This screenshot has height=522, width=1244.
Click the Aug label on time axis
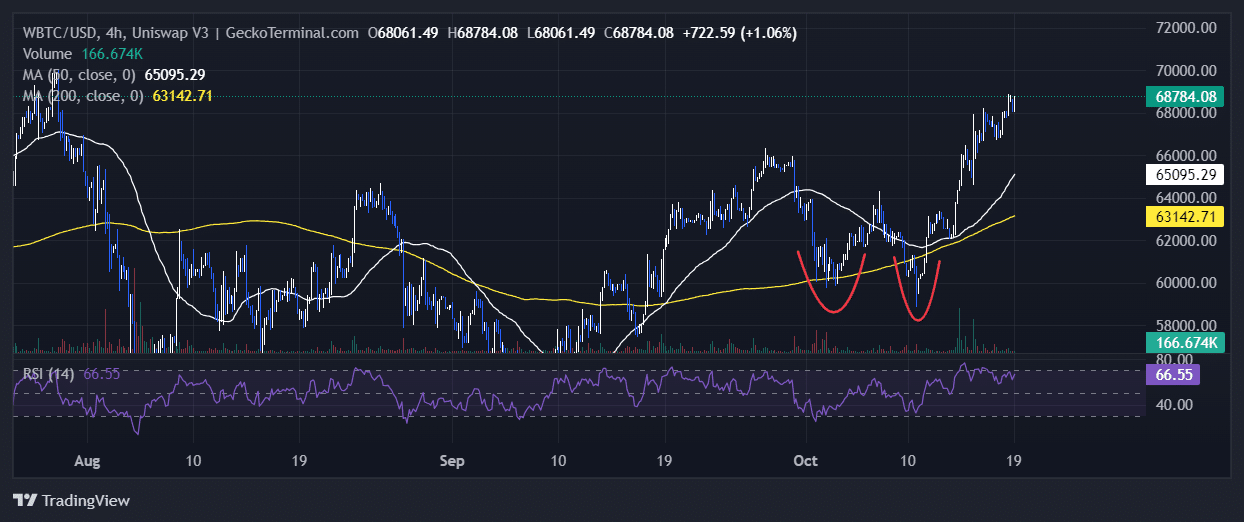[88, 462]
